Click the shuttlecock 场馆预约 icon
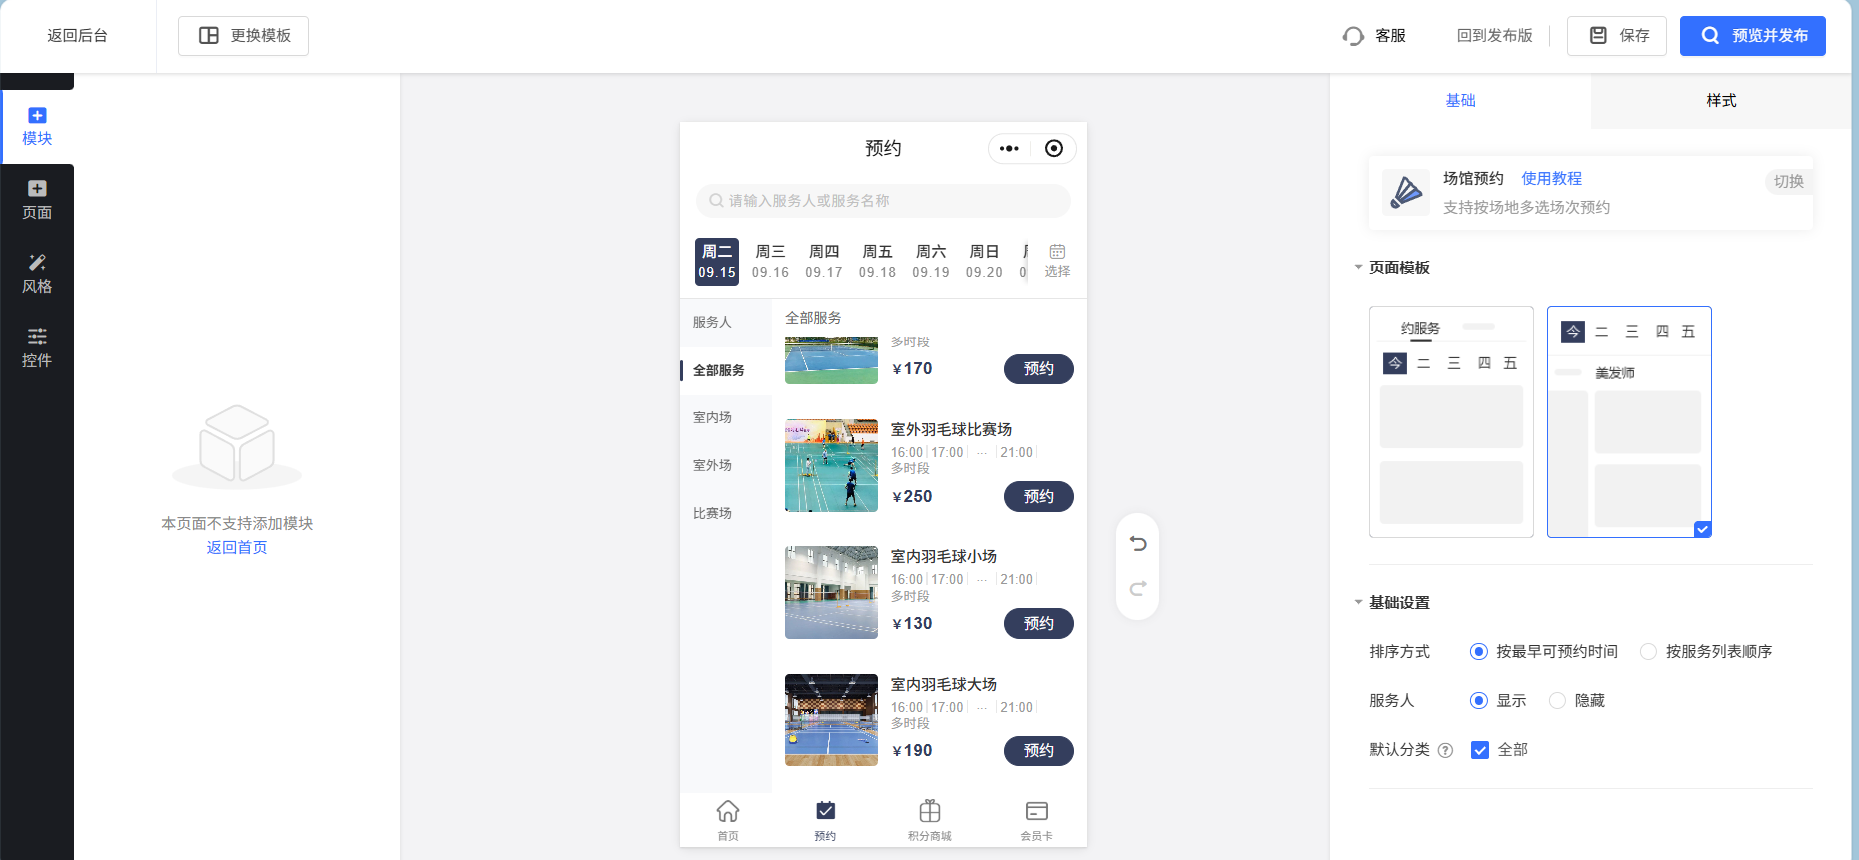 pyautogui.click(x=1406, y=192)
